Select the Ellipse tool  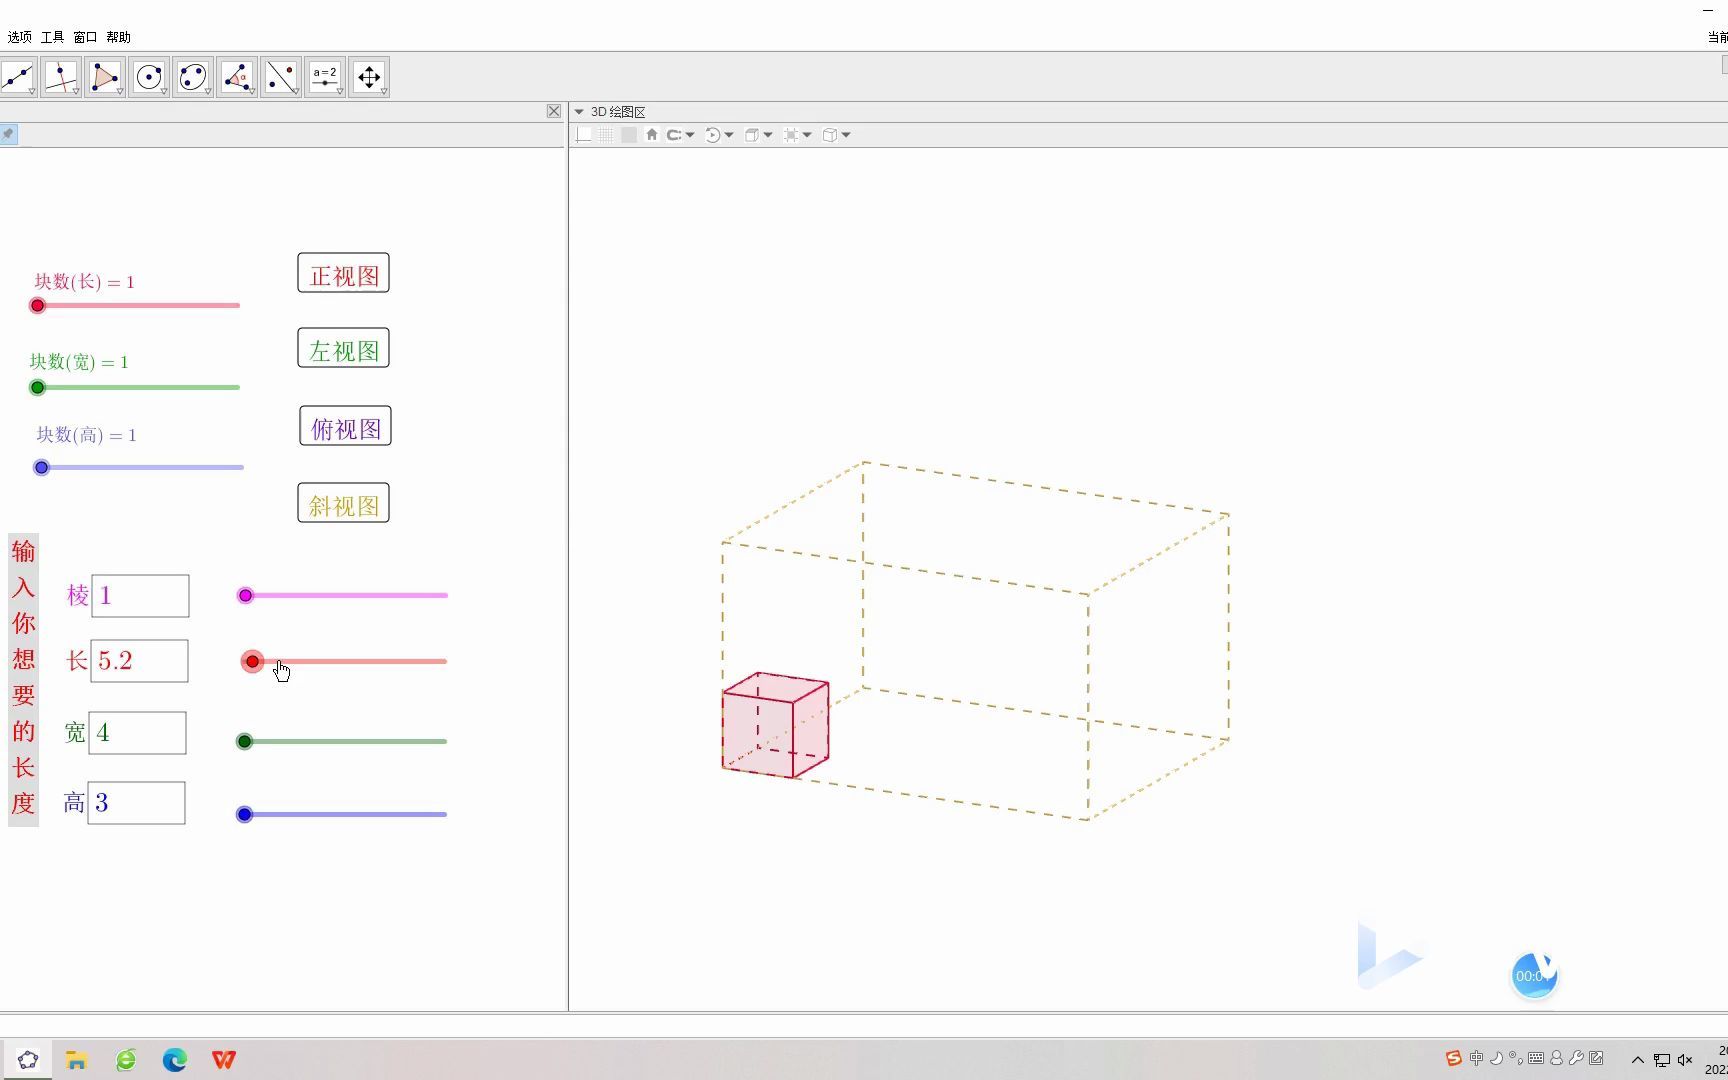point(192,76)
